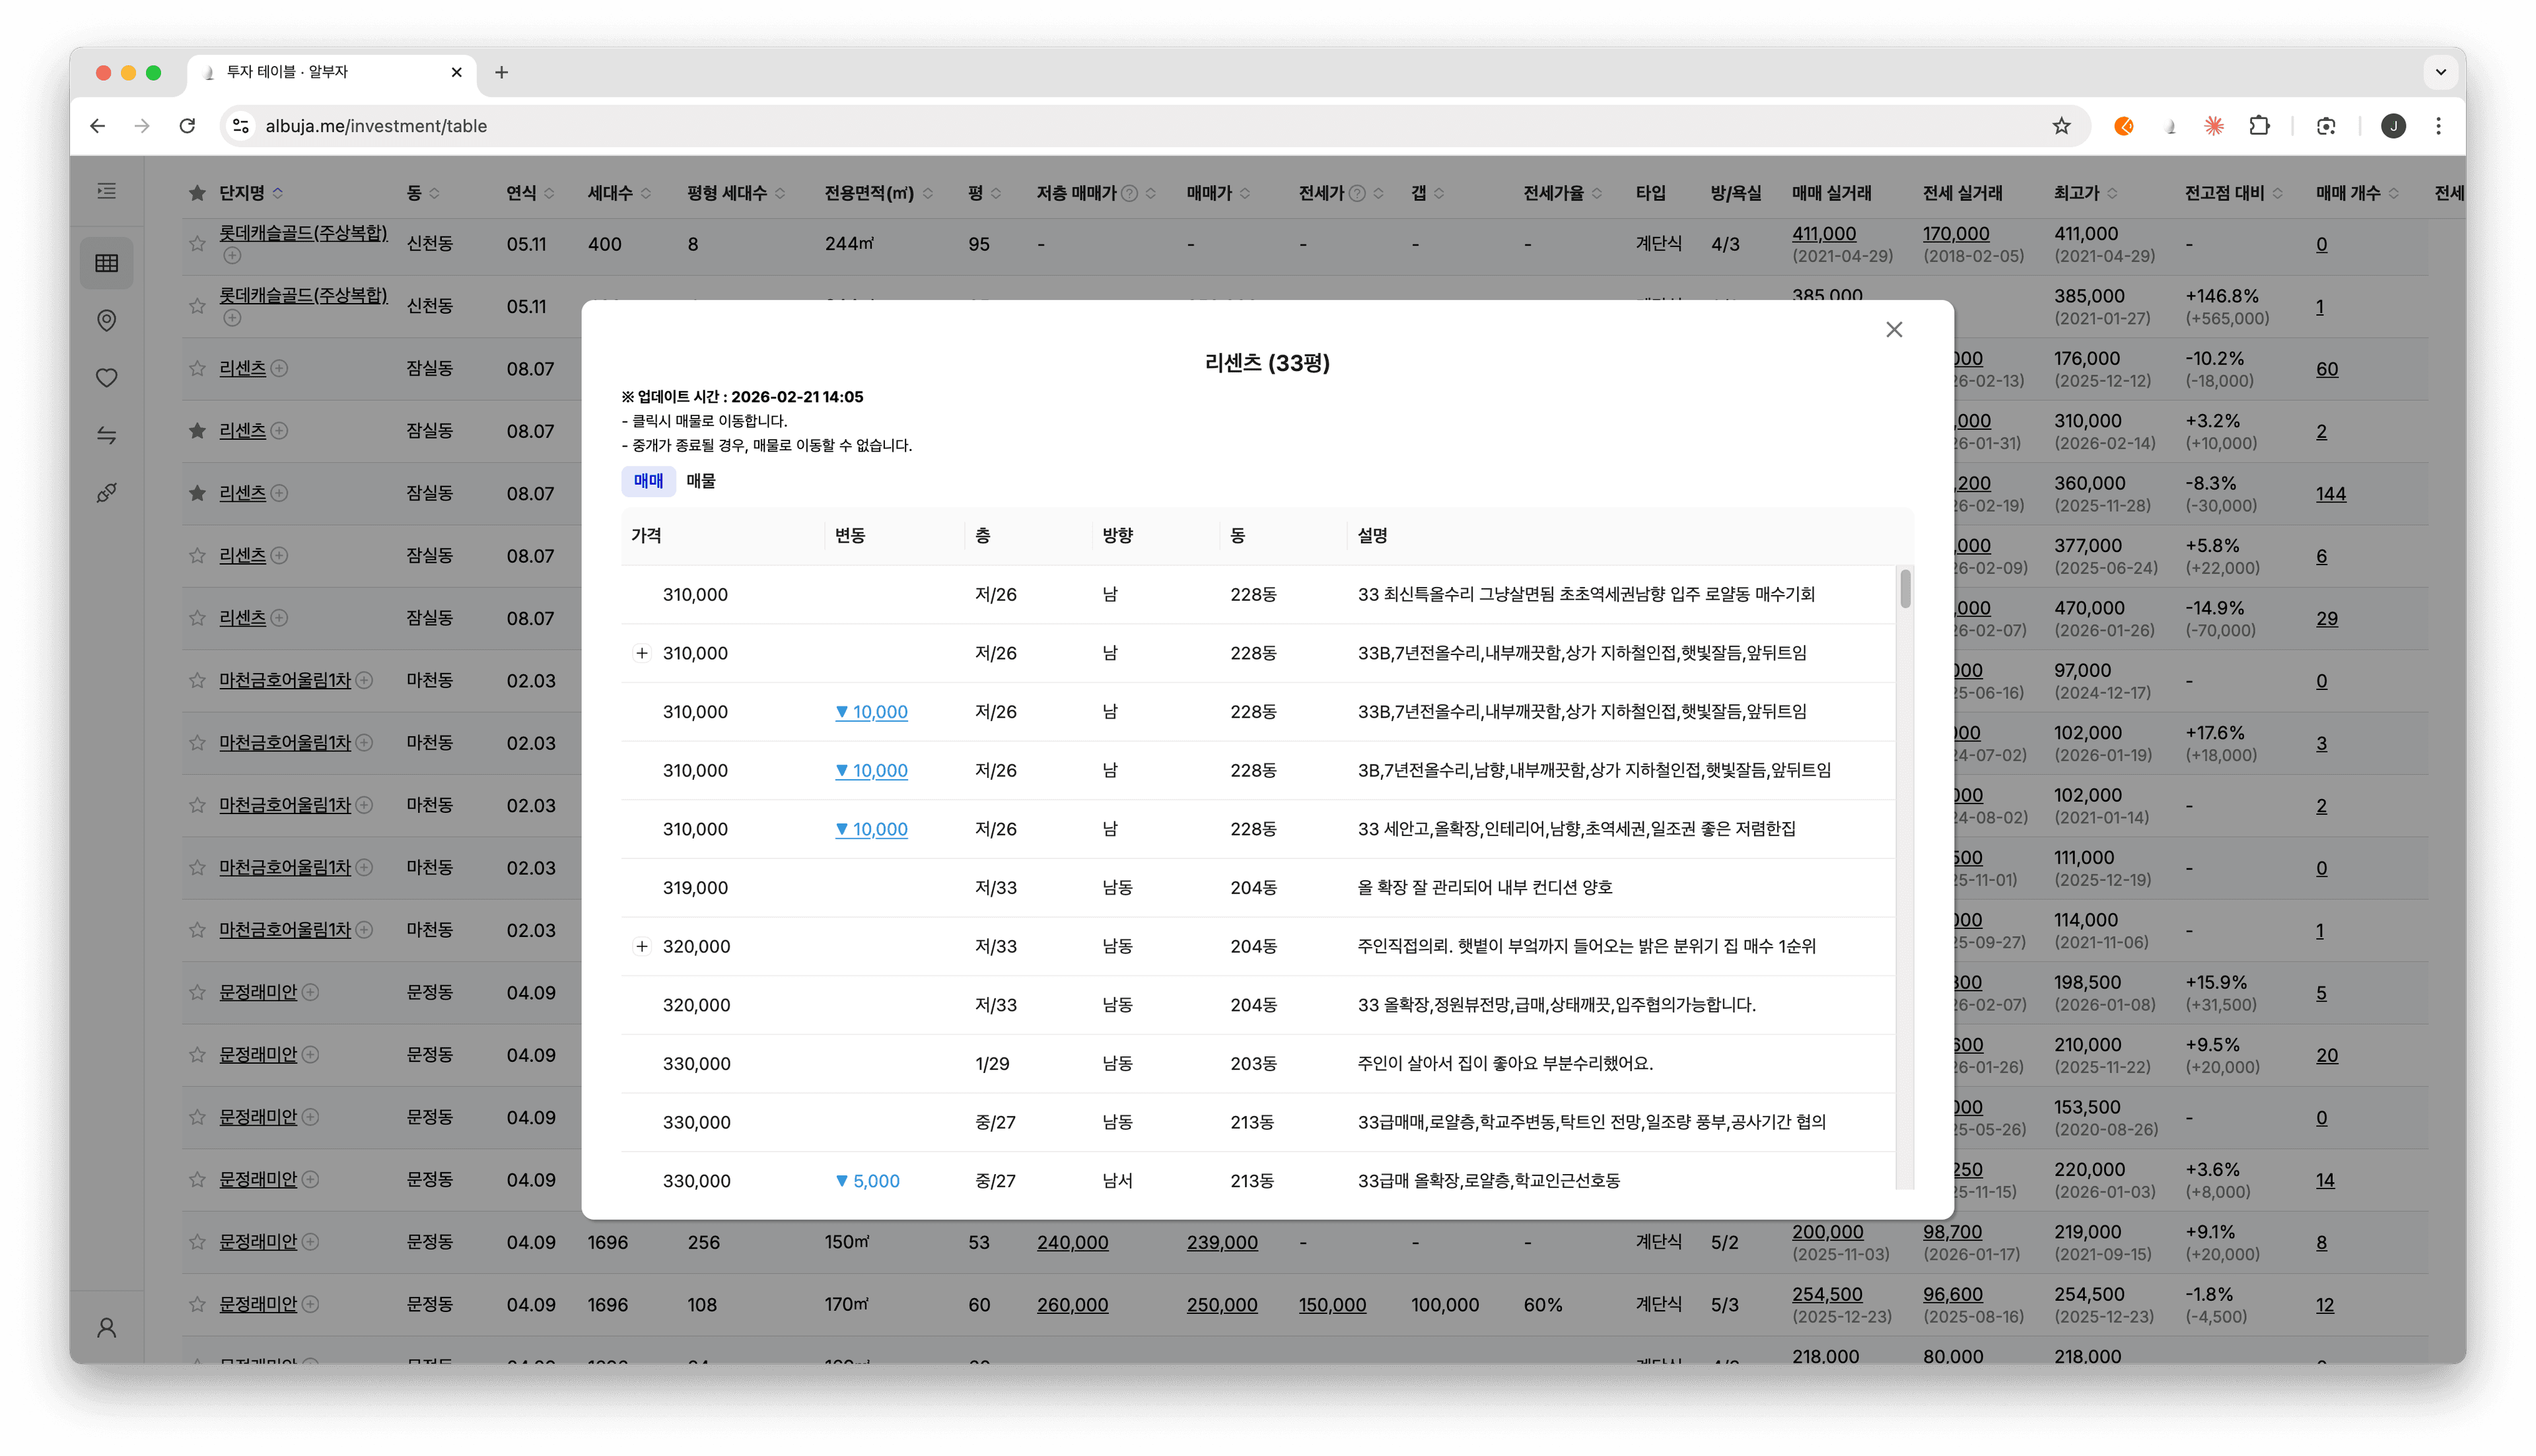Click the dialog's vertical scrollbar thumb
The height and width of the screenshot is (1456, 2536).
point(1905,588)
